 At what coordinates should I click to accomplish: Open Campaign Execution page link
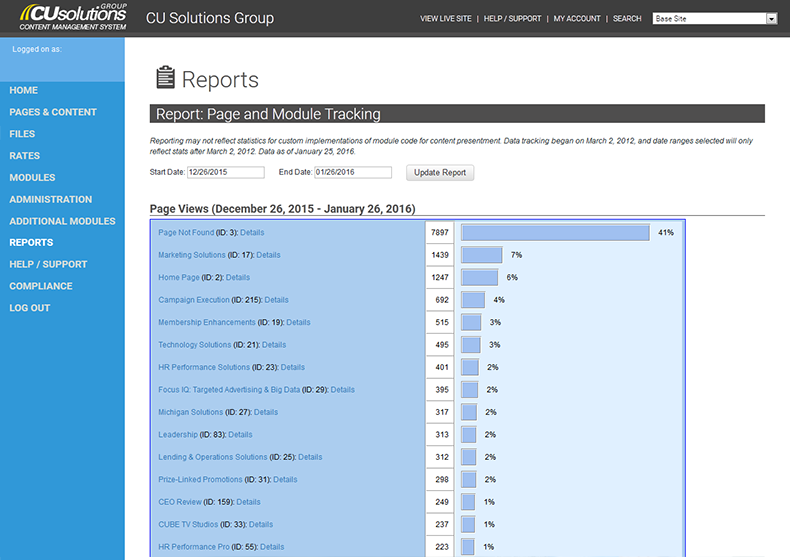click(193, 300)
